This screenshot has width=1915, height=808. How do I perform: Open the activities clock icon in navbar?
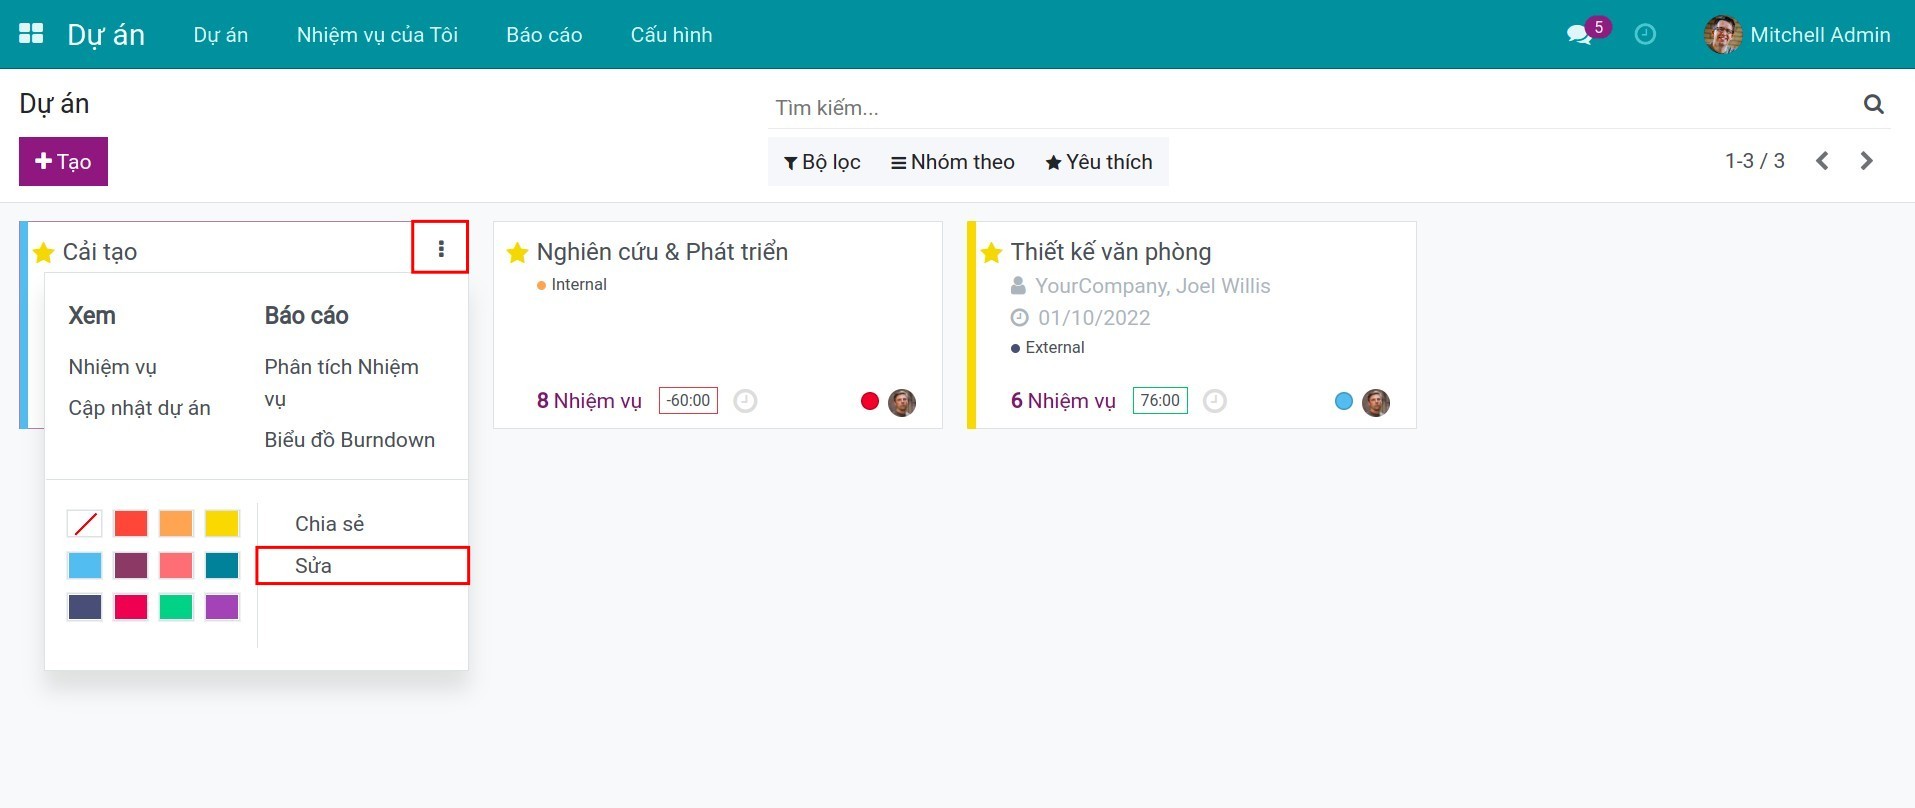coord(1645,35)
